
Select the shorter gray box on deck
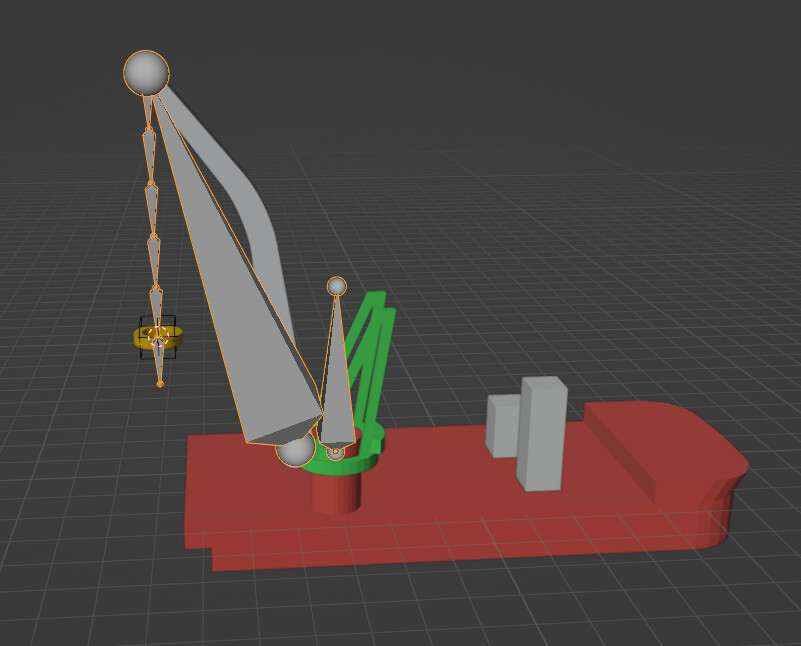tap(502, 425)
